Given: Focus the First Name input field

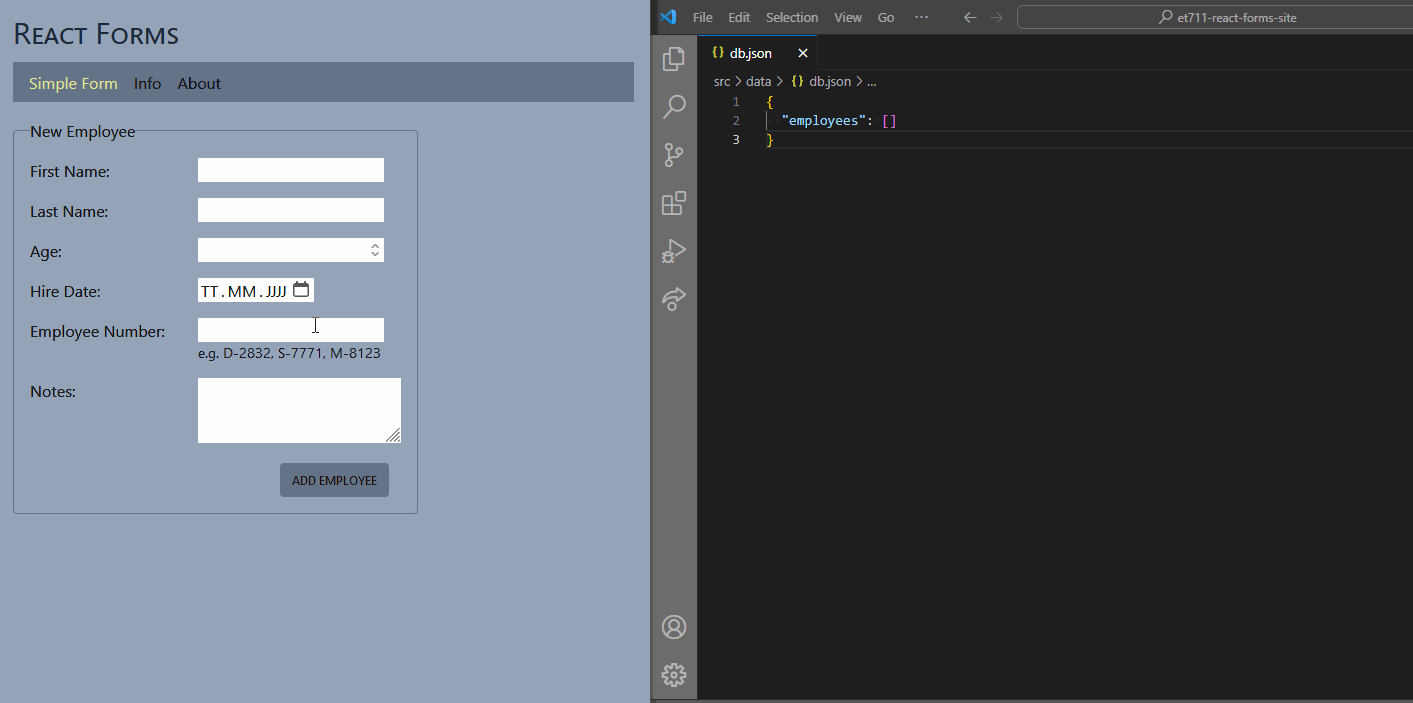Looking at the screenshot, I should pos(291,170).
